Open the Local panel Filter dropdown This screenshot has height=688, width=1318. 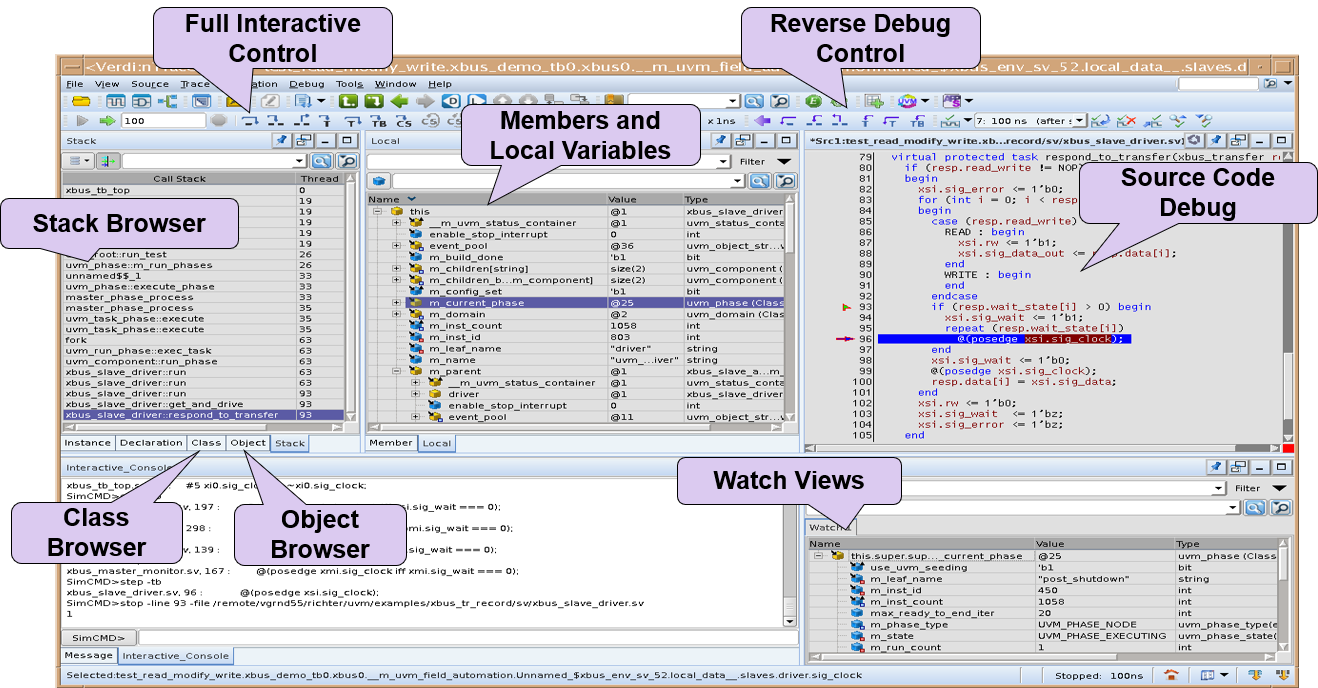point(784,161)
